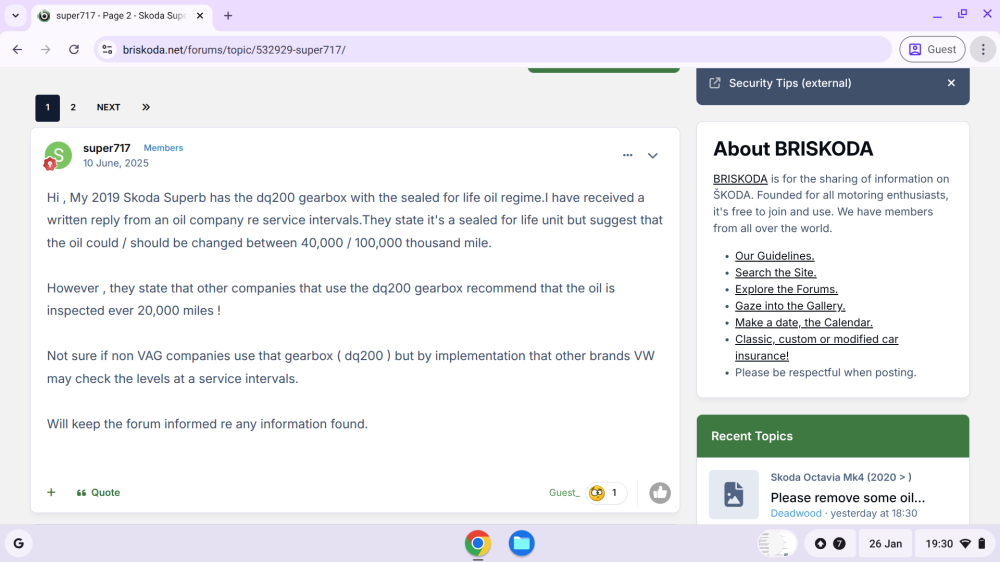Close the super717 tab
The width and height of the screenshot is (1000, 562).
tap(200, 15)
